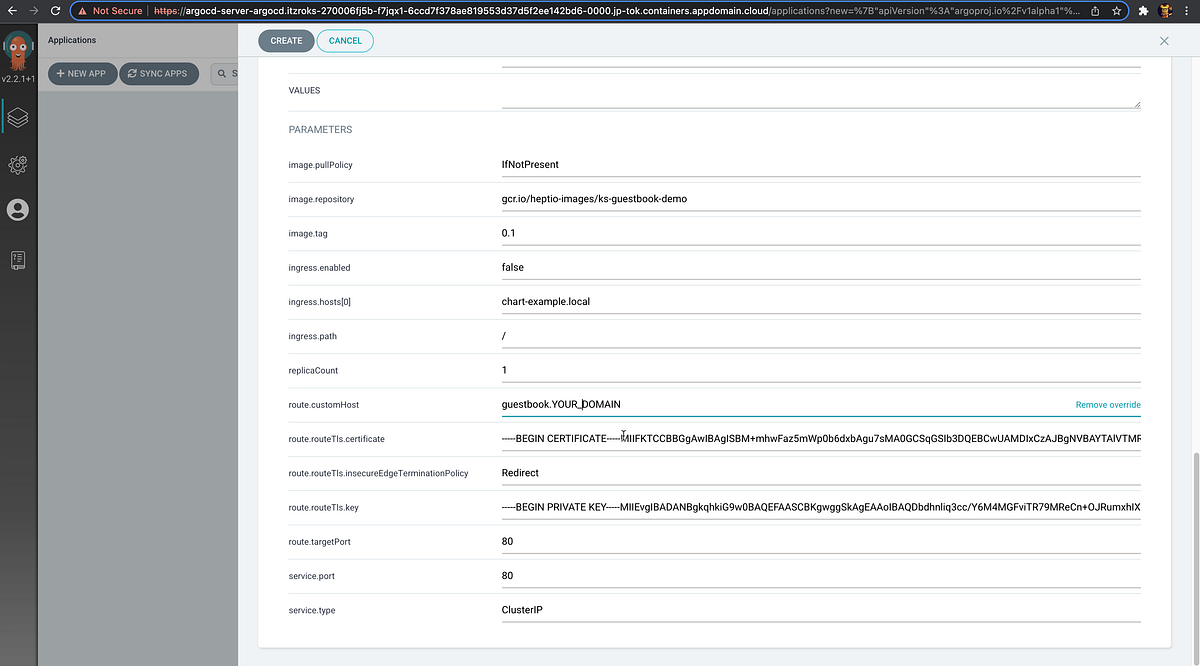The width and height of the screenshot is (1200, 666).
Task: Select the Applications layers icon in sidebar
Action: [18, 117]
